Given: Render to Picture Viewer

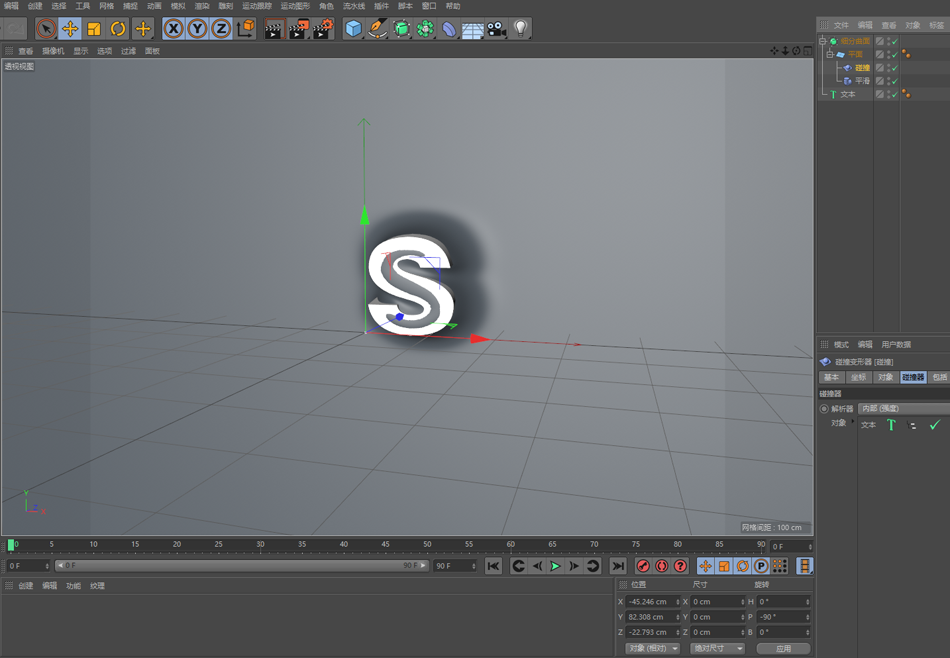Looking at the screenshot, I should point(299,28).
